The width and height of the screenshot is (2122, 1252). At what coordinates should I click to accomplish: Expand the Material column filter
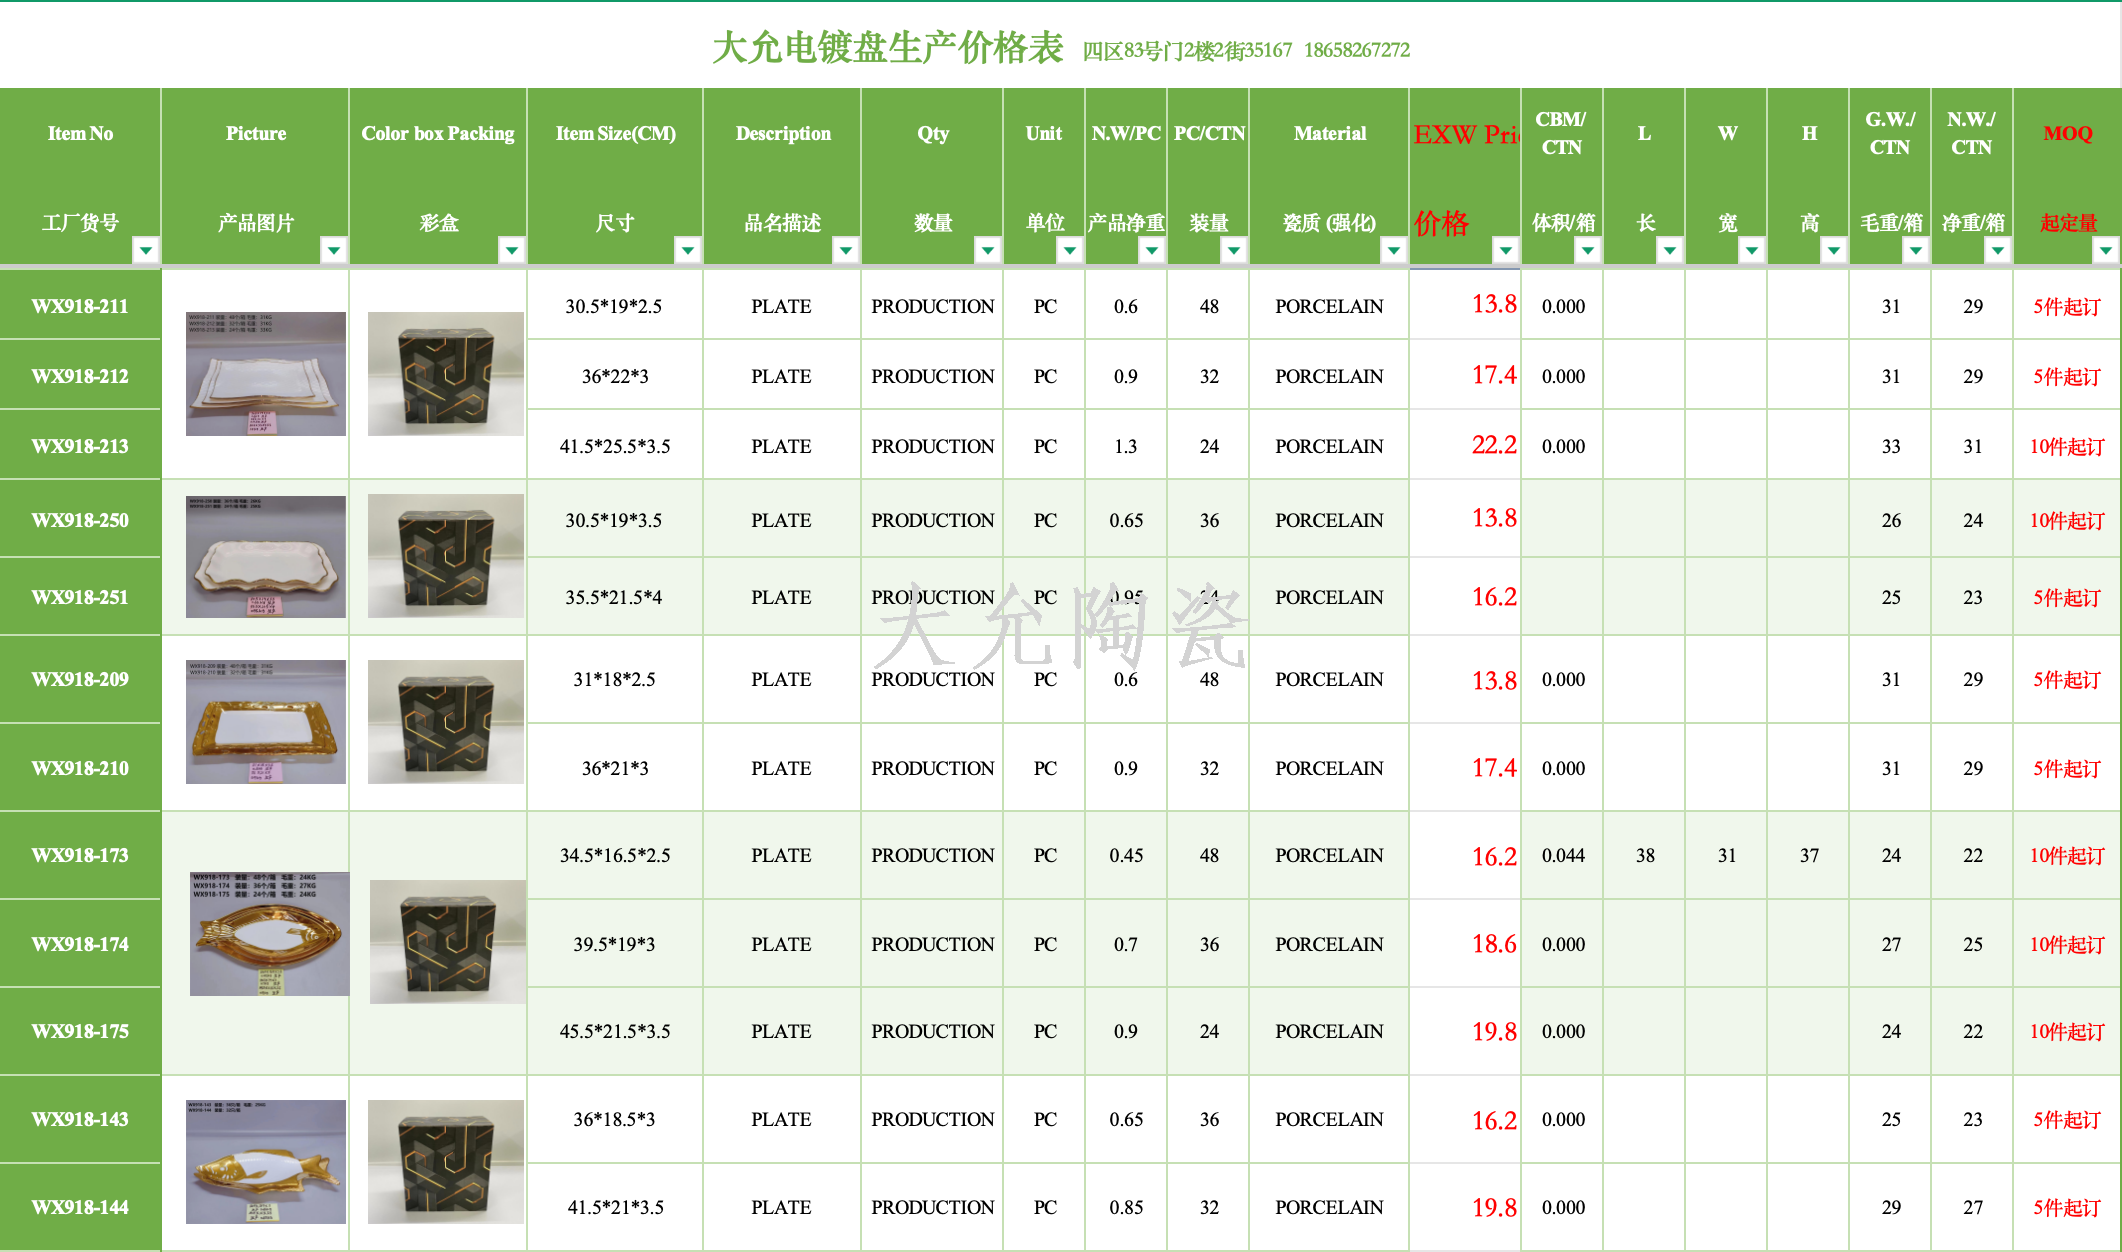pyautogui.click(x=1394, y=250)
